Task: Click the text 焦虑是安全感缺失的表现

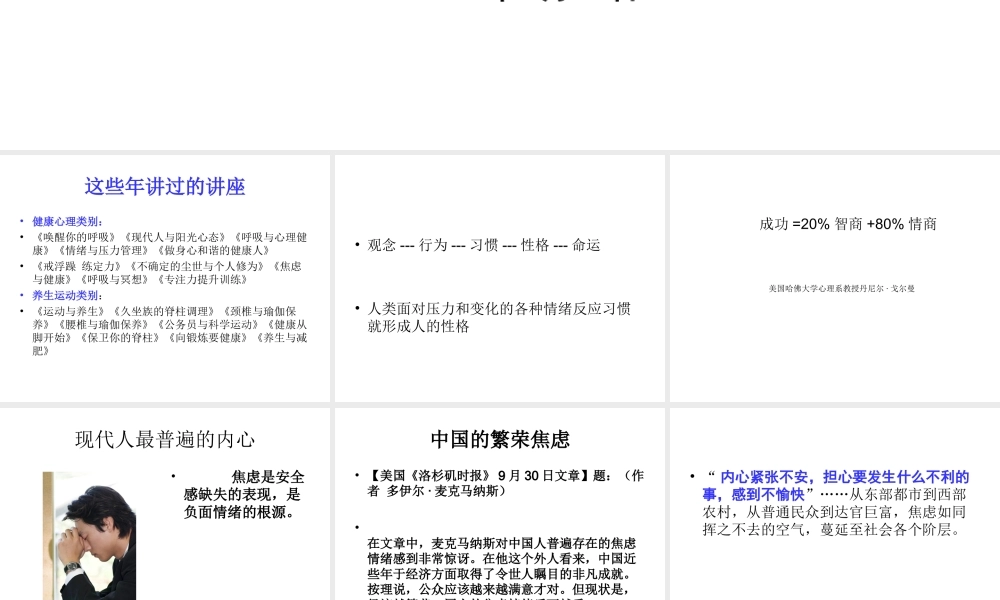Action: (243, 494)
